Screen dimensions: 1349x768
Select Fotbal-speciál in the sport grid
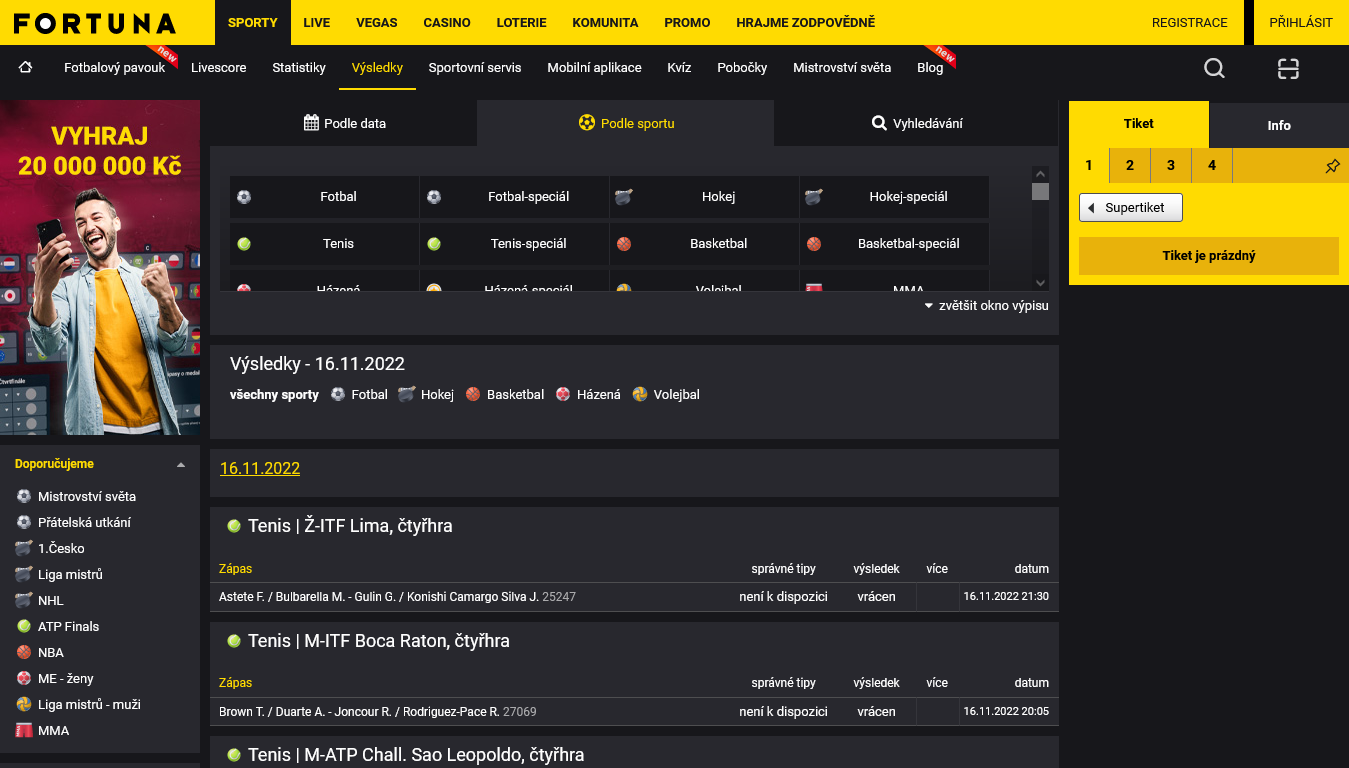pos(515,197)
